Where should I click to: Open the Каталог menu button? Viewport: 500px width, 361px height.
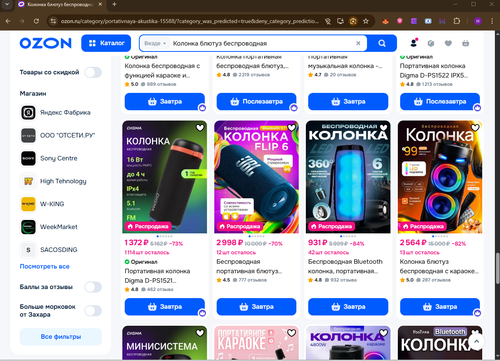(x=106, y=43)
